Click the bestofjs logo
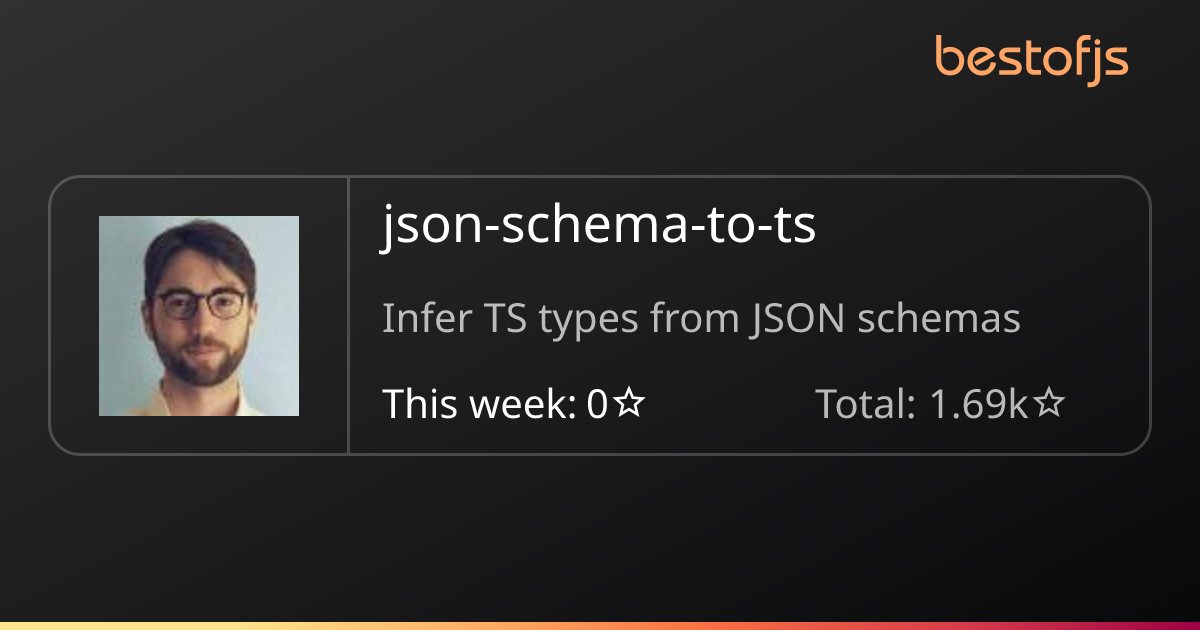Screen dimensions: 1200x630 click(x=1031, y=57)
